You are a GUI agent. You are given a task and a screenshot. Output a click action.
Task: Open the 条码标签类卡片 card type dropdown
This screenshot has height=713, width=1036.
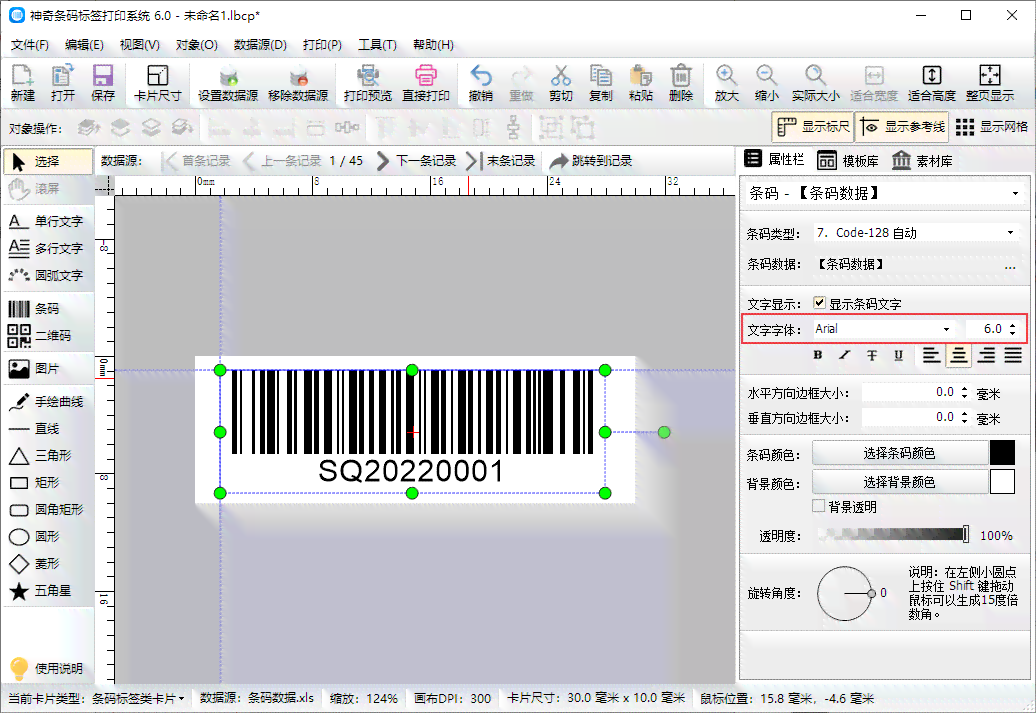137,698
